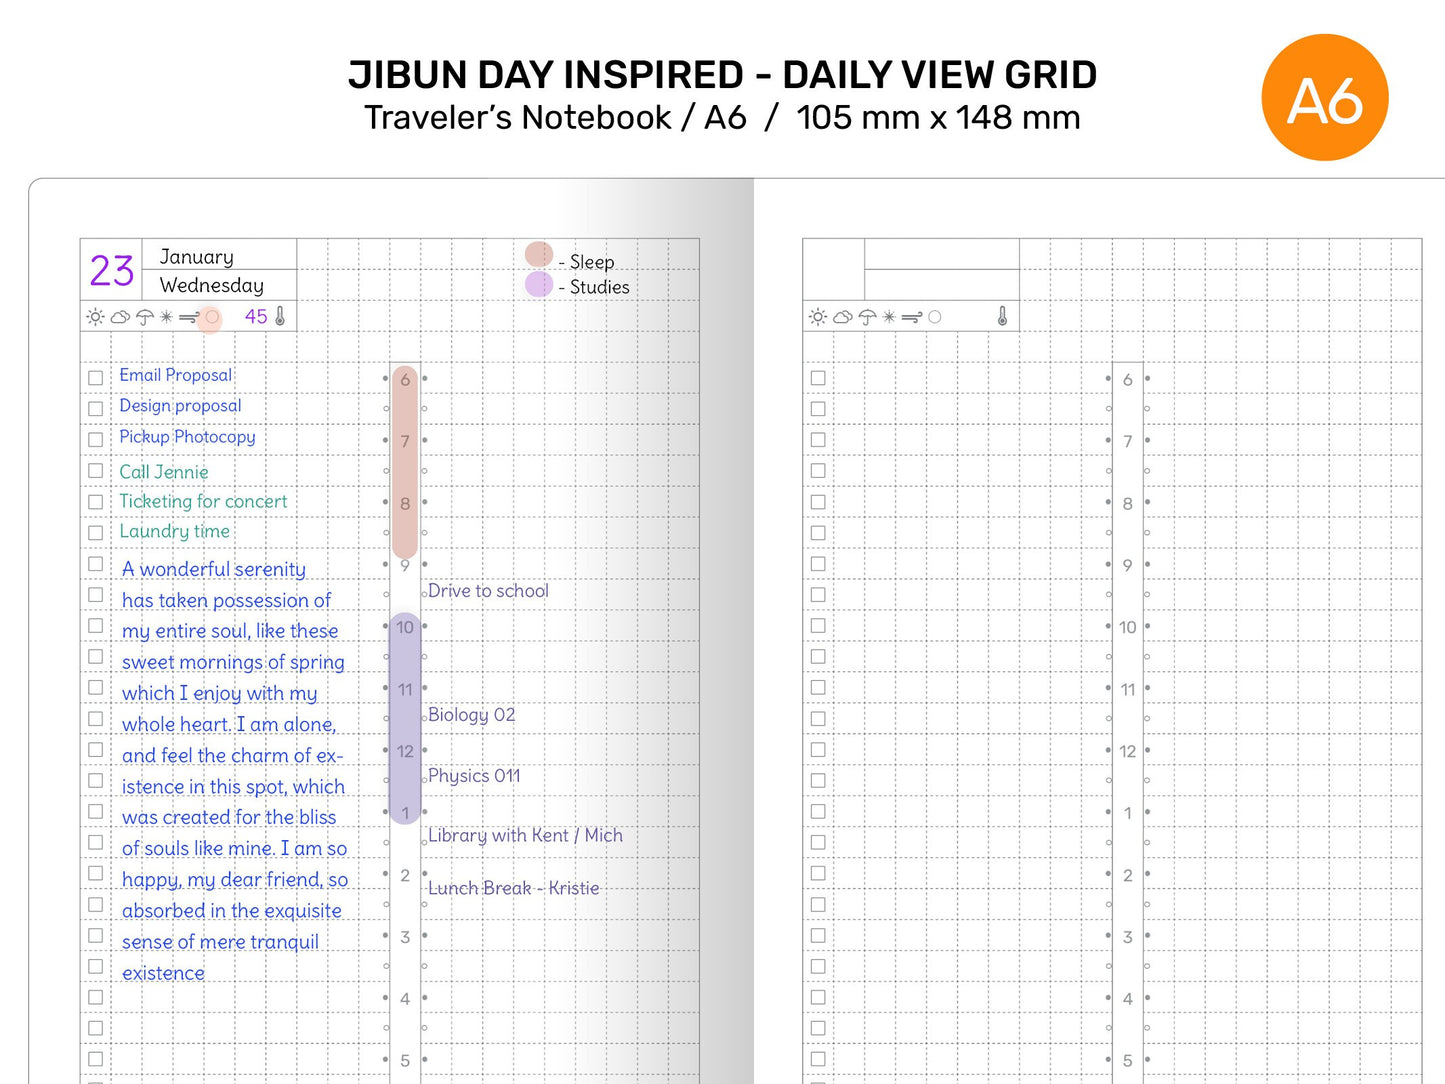Screen dimensions: 1445x1084
Task: Click the 'Laundry time' task text
Action: pos(175,531)
